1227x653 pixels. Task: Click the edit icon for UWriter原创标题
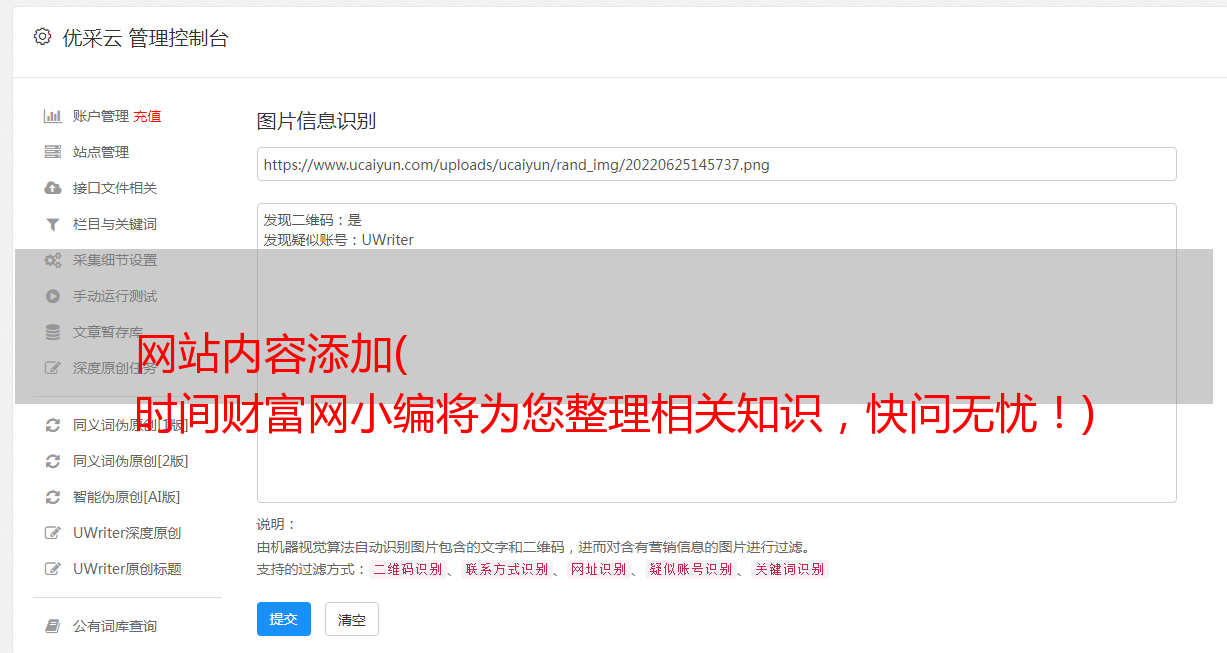click(x=53, y=569)
